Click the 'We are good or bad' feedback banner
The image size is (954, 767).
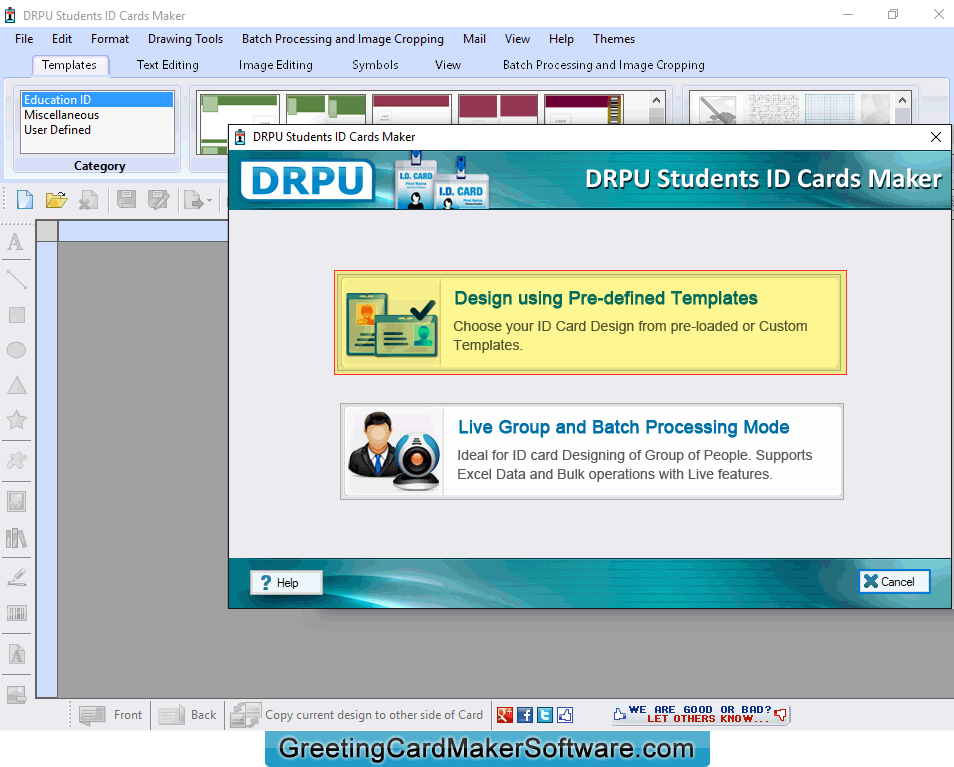pyautogui.click(x=701, y=714)
